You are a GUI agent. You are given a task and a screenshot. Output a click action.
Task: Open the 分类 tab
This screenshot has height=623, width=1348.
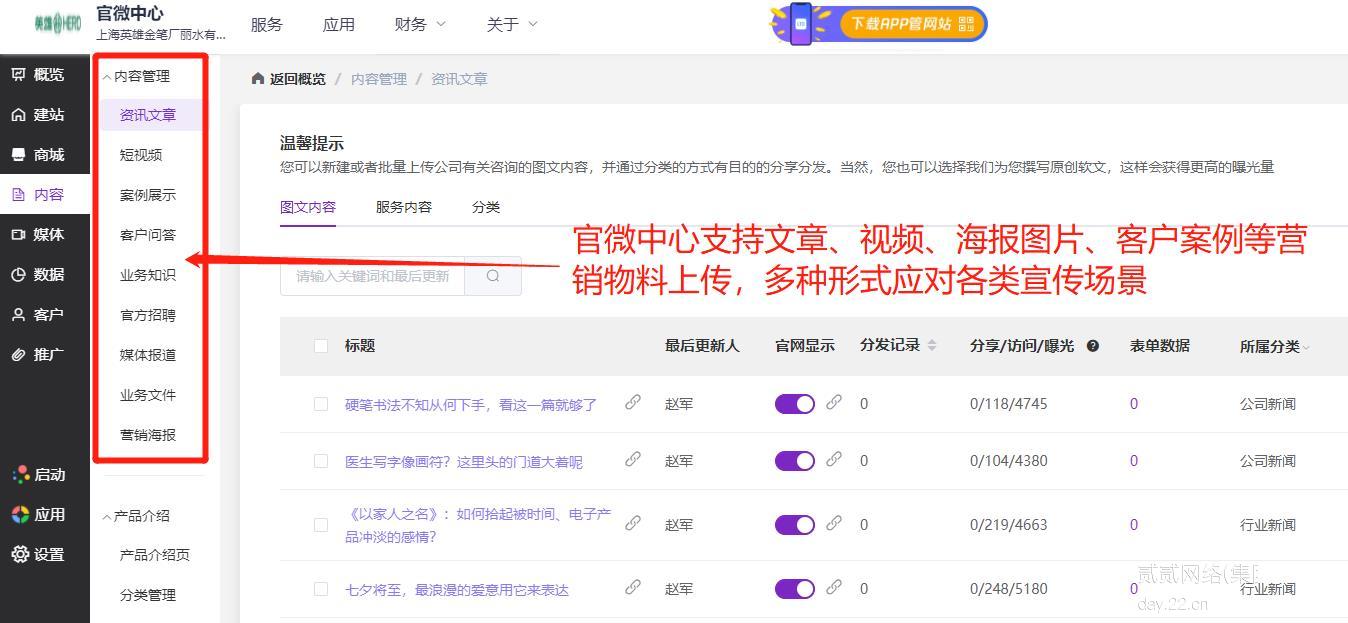[486, 207]
